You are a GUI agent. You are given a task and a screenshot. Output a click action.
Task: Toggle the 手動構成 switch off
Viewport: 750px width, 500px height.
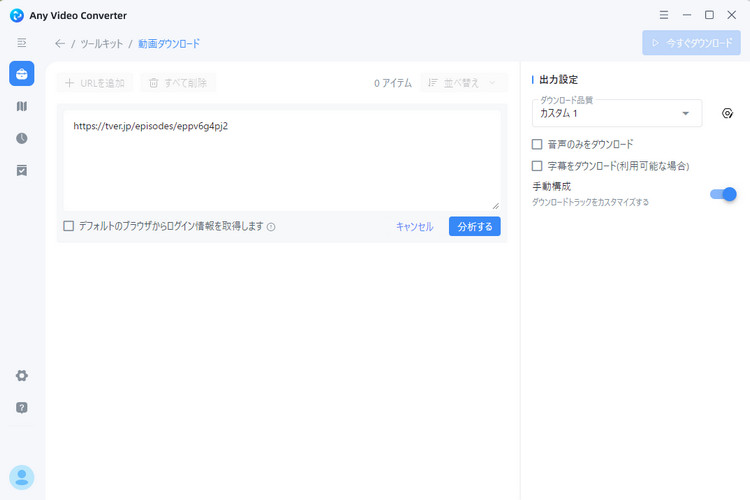click(723, 194)
